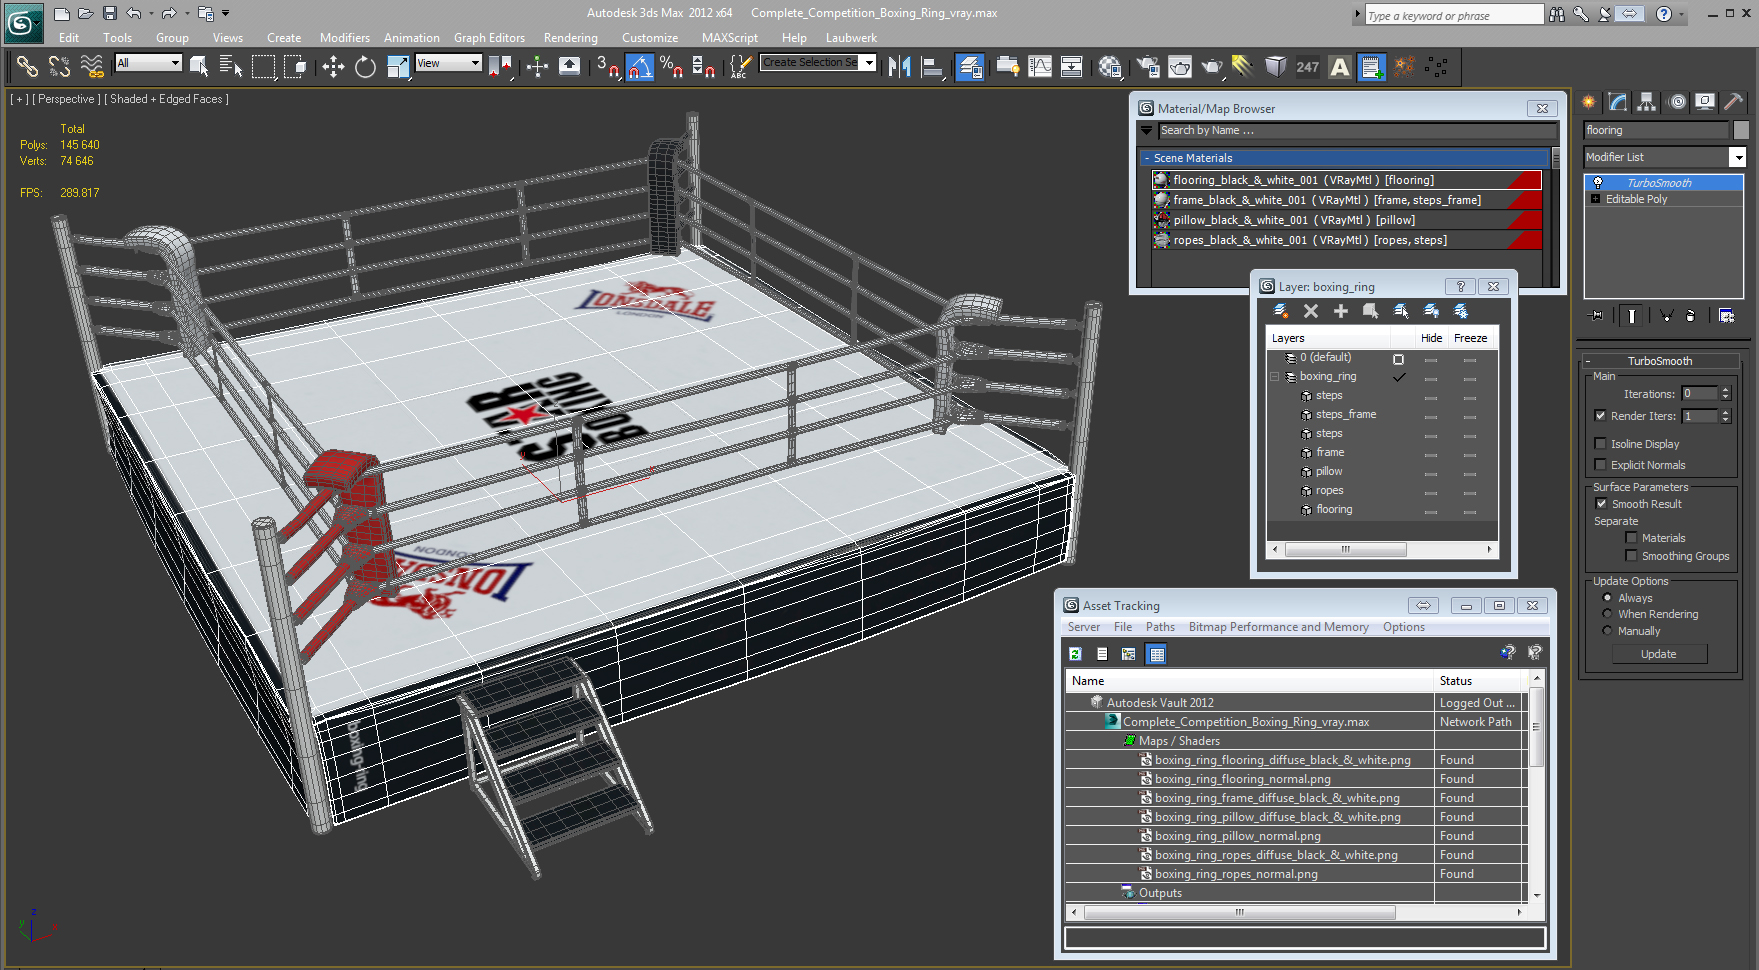Open the Utilities hammer panel tab

[x=1733, y=102]
